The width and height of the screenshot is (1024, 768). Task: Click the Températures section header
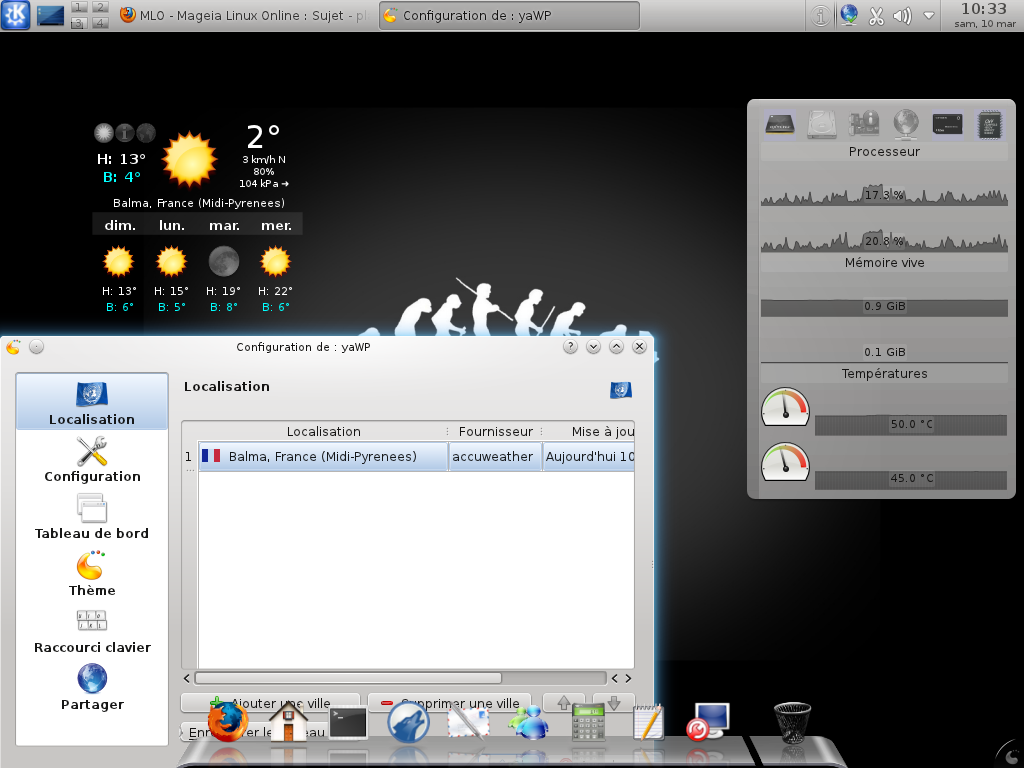tap(884, 374)
